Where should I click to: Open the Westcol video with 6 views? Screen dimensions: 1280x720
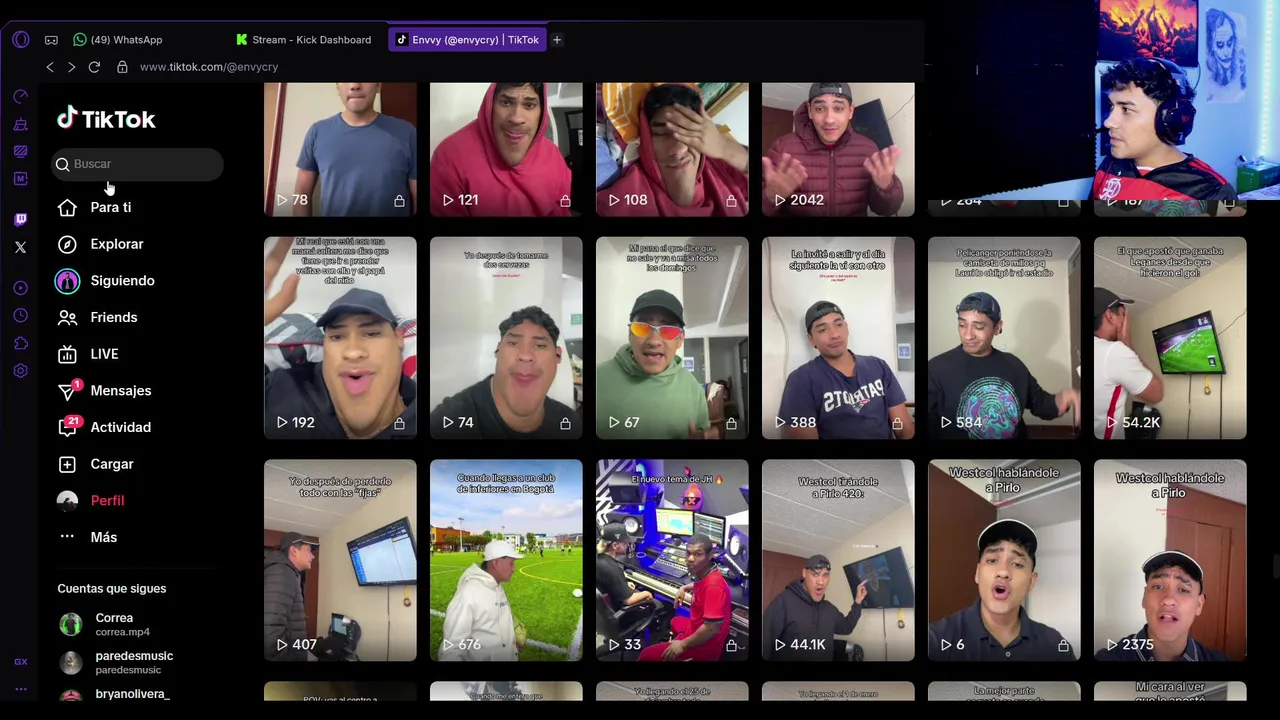click(x=1004, y=560)
